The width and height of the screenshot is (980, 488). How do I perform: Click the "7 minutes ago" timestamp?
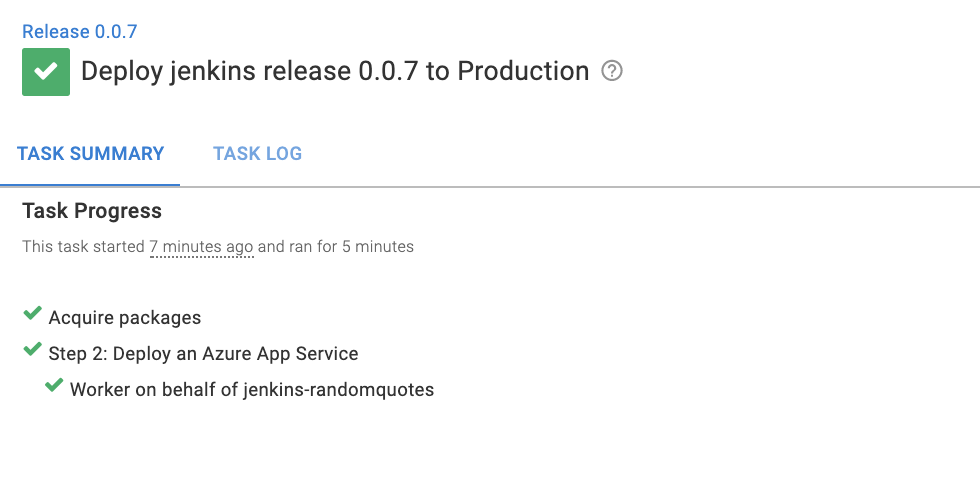click(201, 246)
